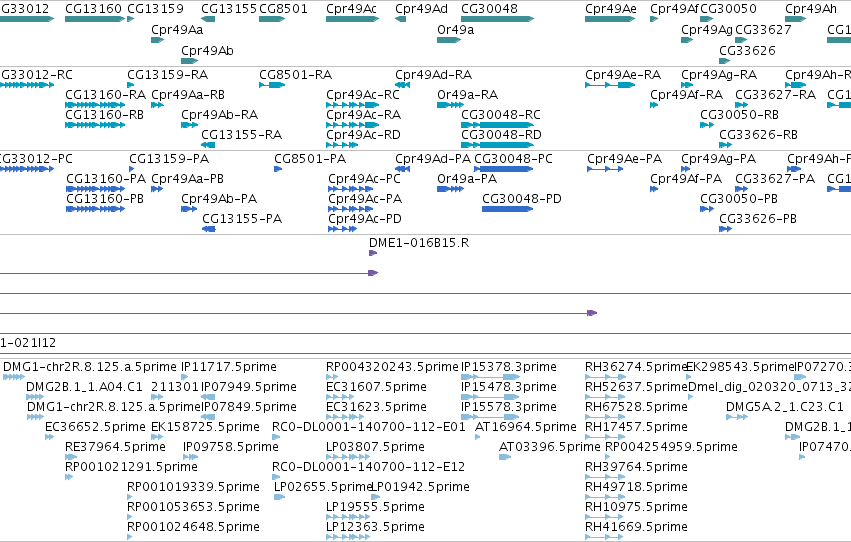Click the Cpr49Ad-RA transcript label

[x=434, y=74]
